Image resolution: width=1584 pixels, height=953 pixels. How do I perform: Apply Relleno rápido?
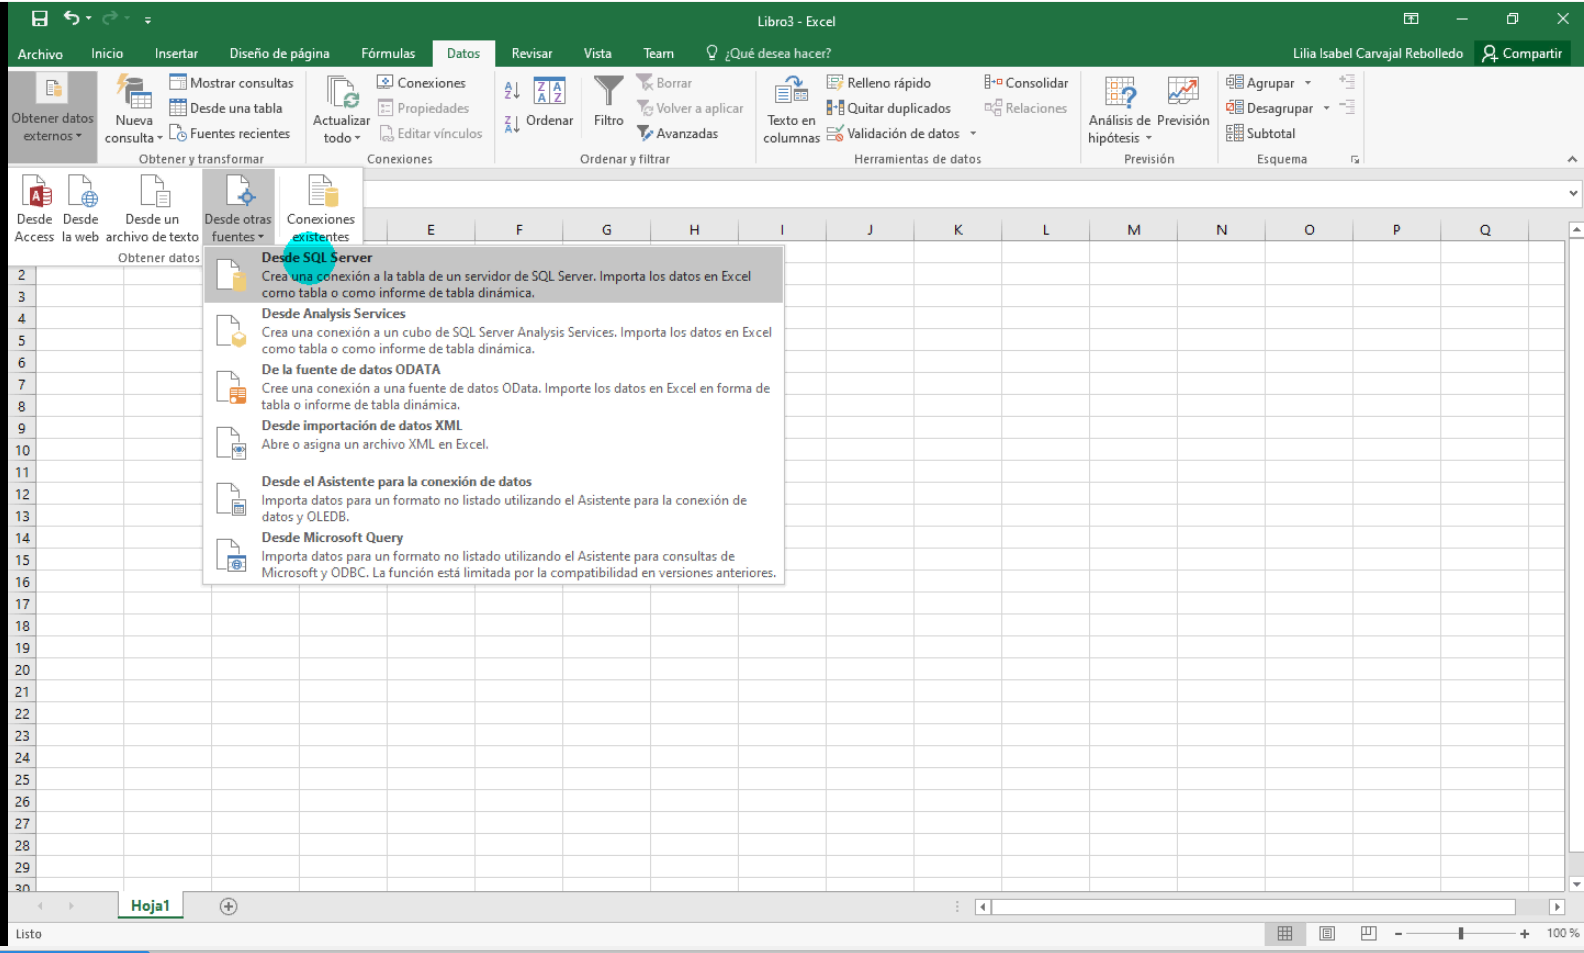tap(879, 83)
